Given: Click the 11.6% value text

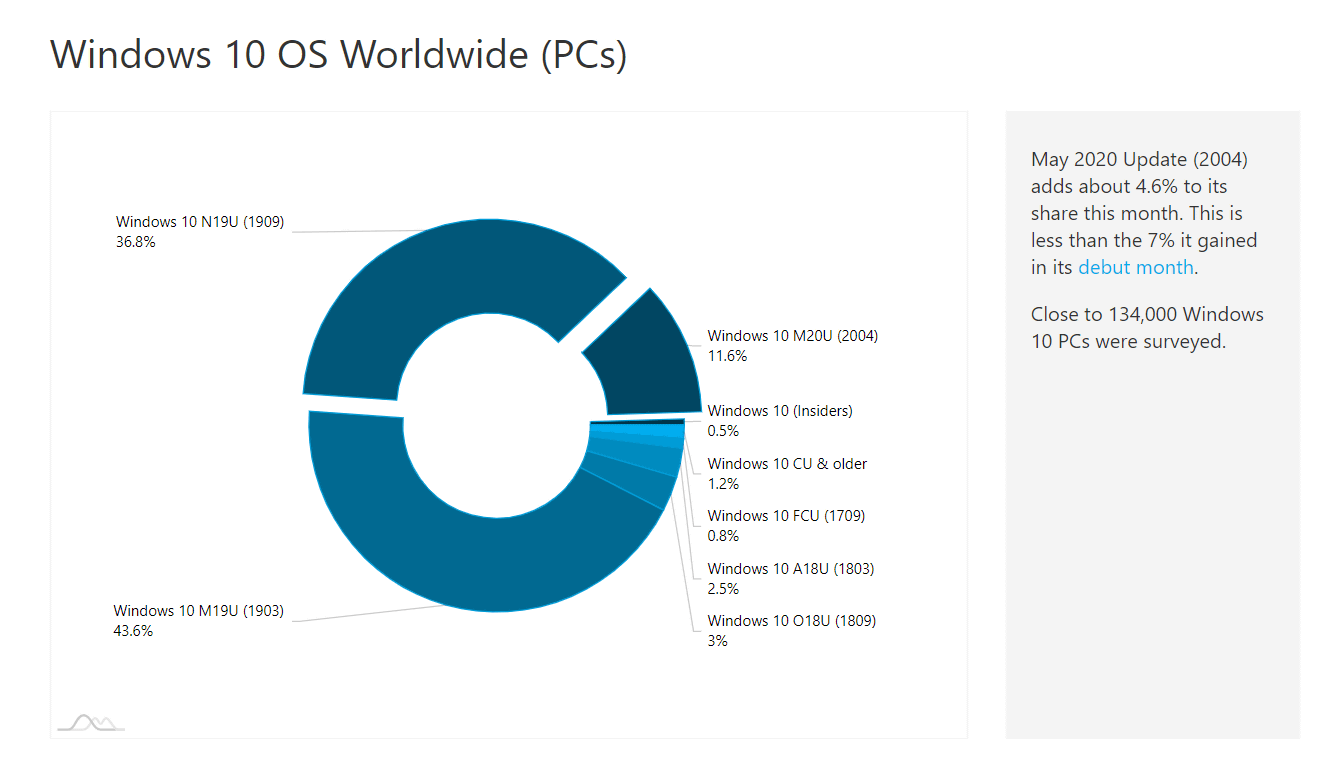Looking at the screenshot, I should coord(727,356).
